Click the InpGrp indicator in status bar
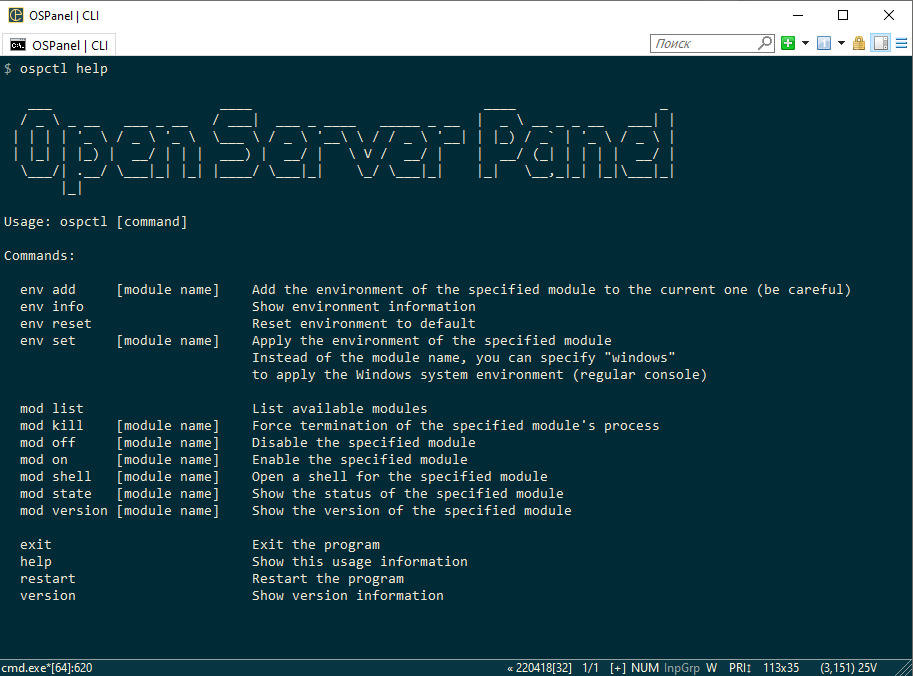 coord(681,667)
